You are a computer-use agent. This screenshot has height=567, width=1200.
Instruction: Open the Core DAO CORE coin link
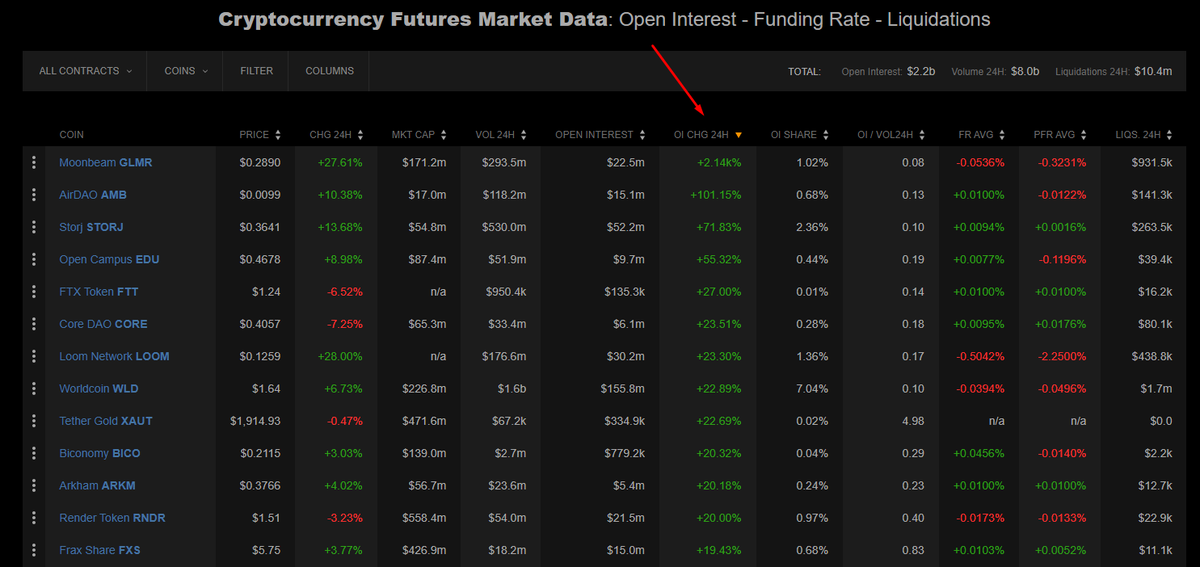(103, 324)
